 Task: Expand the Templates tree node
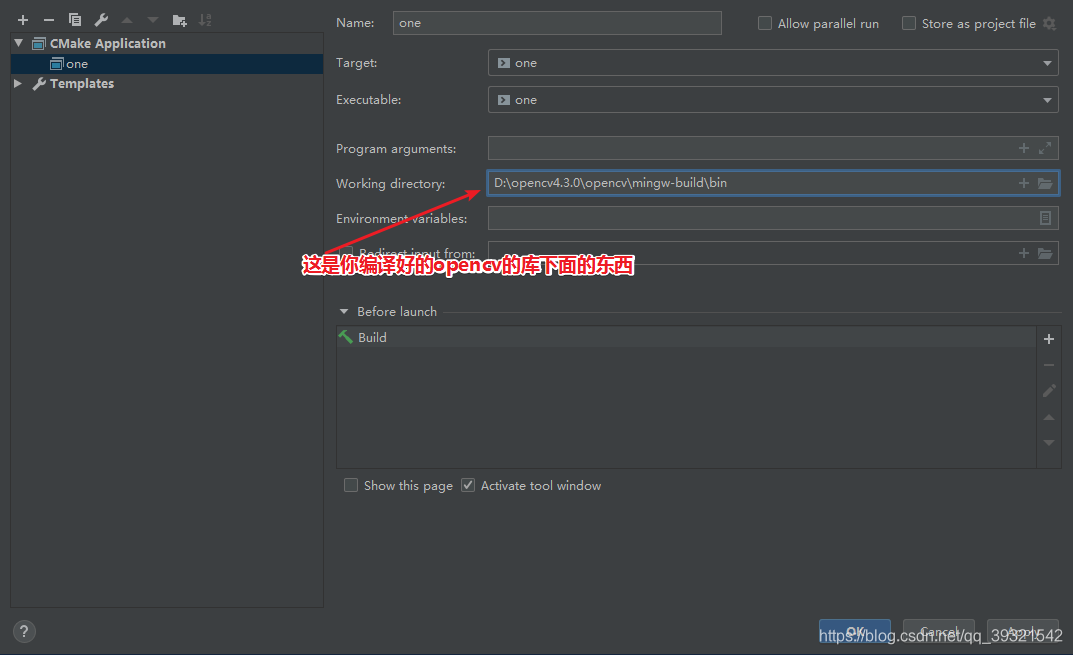coord(18,84)
